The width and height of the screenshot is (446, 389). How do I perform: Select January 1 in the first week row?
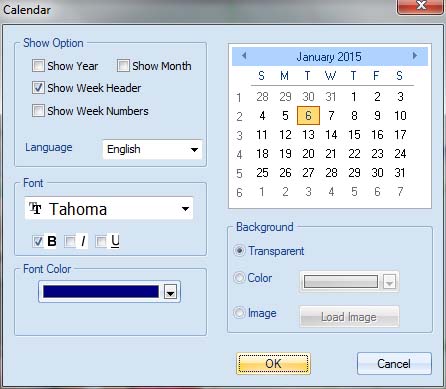(354, 97)
